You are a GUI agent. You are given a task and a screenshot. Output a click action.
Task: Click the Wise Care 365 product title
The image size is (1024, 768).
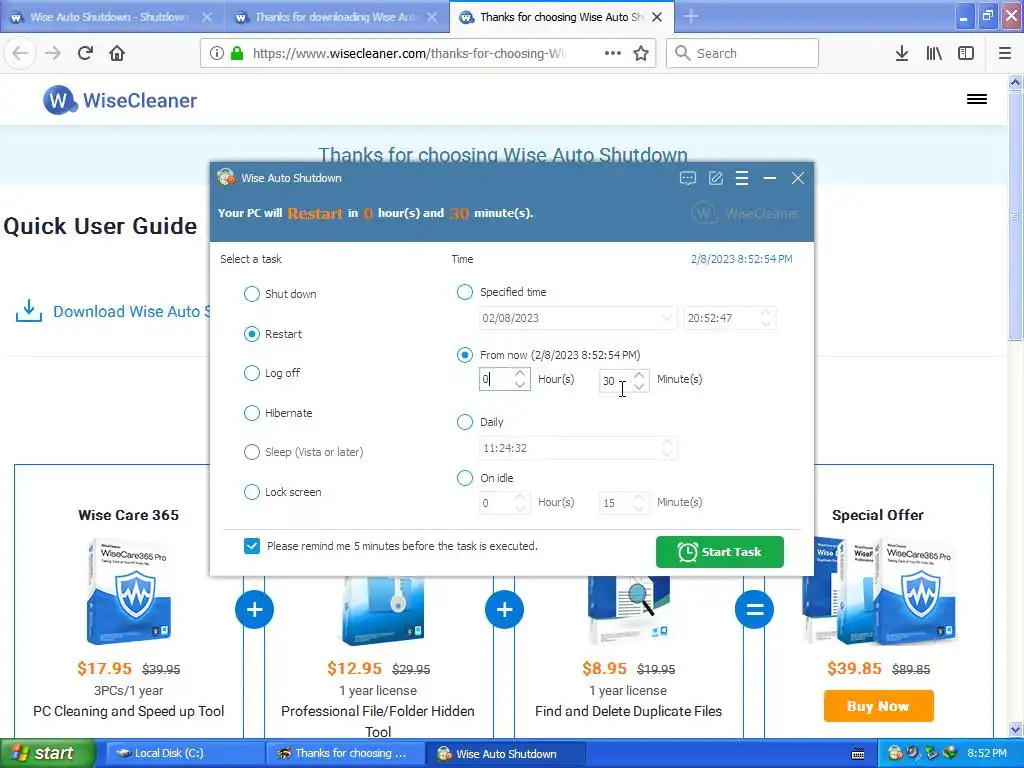(x=129, y=515)
